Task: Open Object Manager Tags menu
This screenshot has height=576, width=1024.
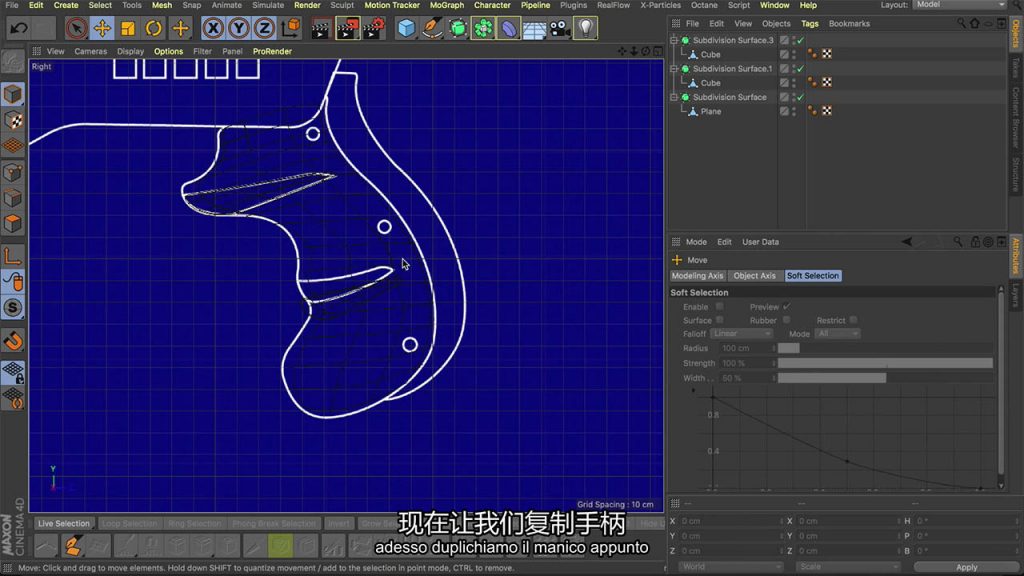Action: (x=810, y=24)
